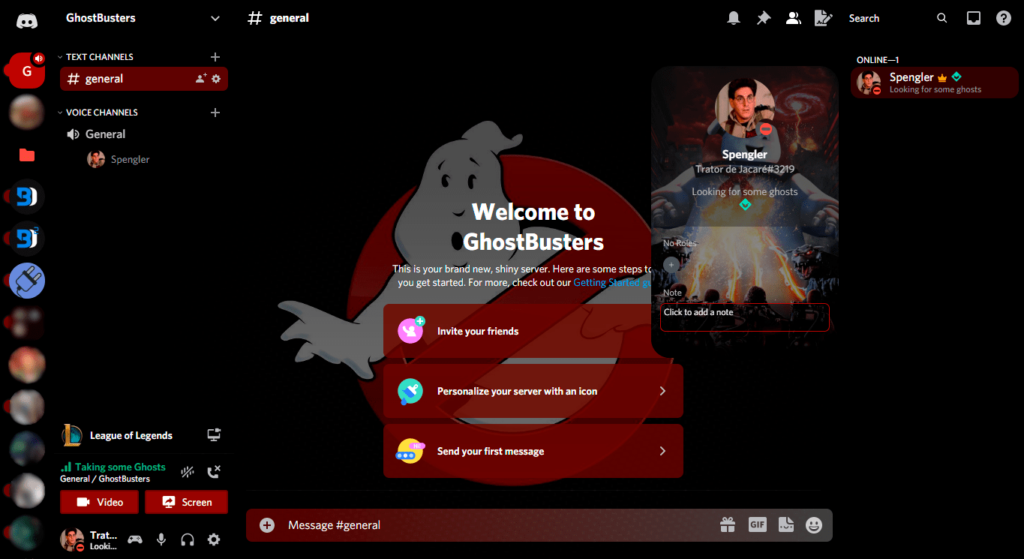
Task: Deafen with the headphones icon
Action: 187,539
